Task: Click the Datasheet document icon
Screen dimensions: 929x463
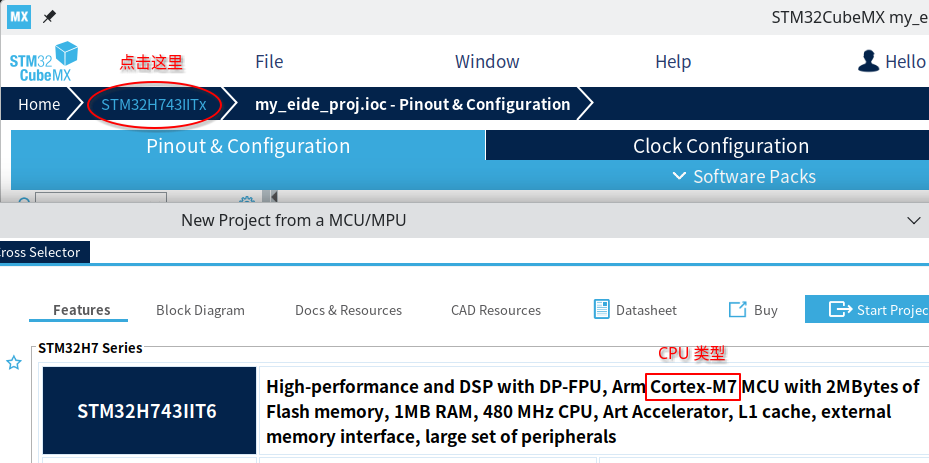Action: click(x=601, y=309)
